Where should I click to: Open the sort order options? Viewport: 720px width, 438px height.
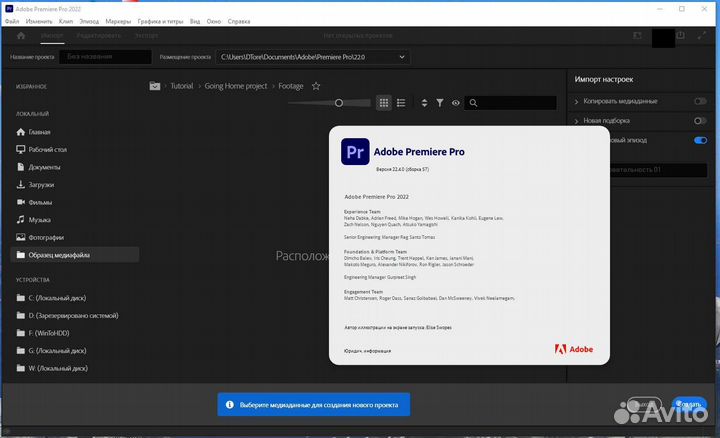424,103
